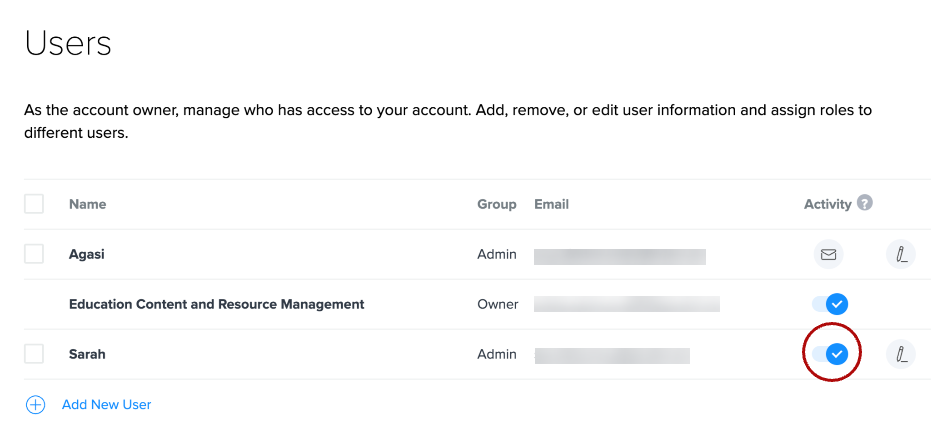Select the Agasi user name
The image size is (952, 444).
point(87,254)
